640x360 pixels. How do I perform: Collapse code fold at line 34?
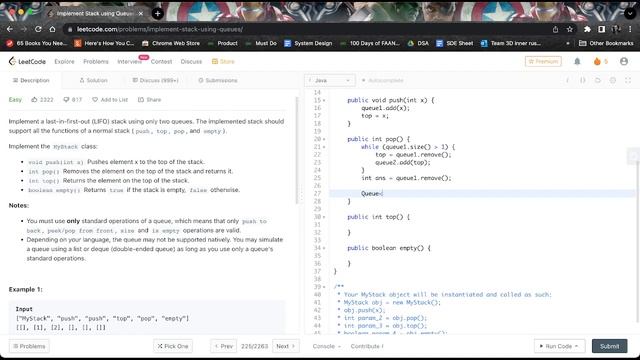click(x=324, y=248)
